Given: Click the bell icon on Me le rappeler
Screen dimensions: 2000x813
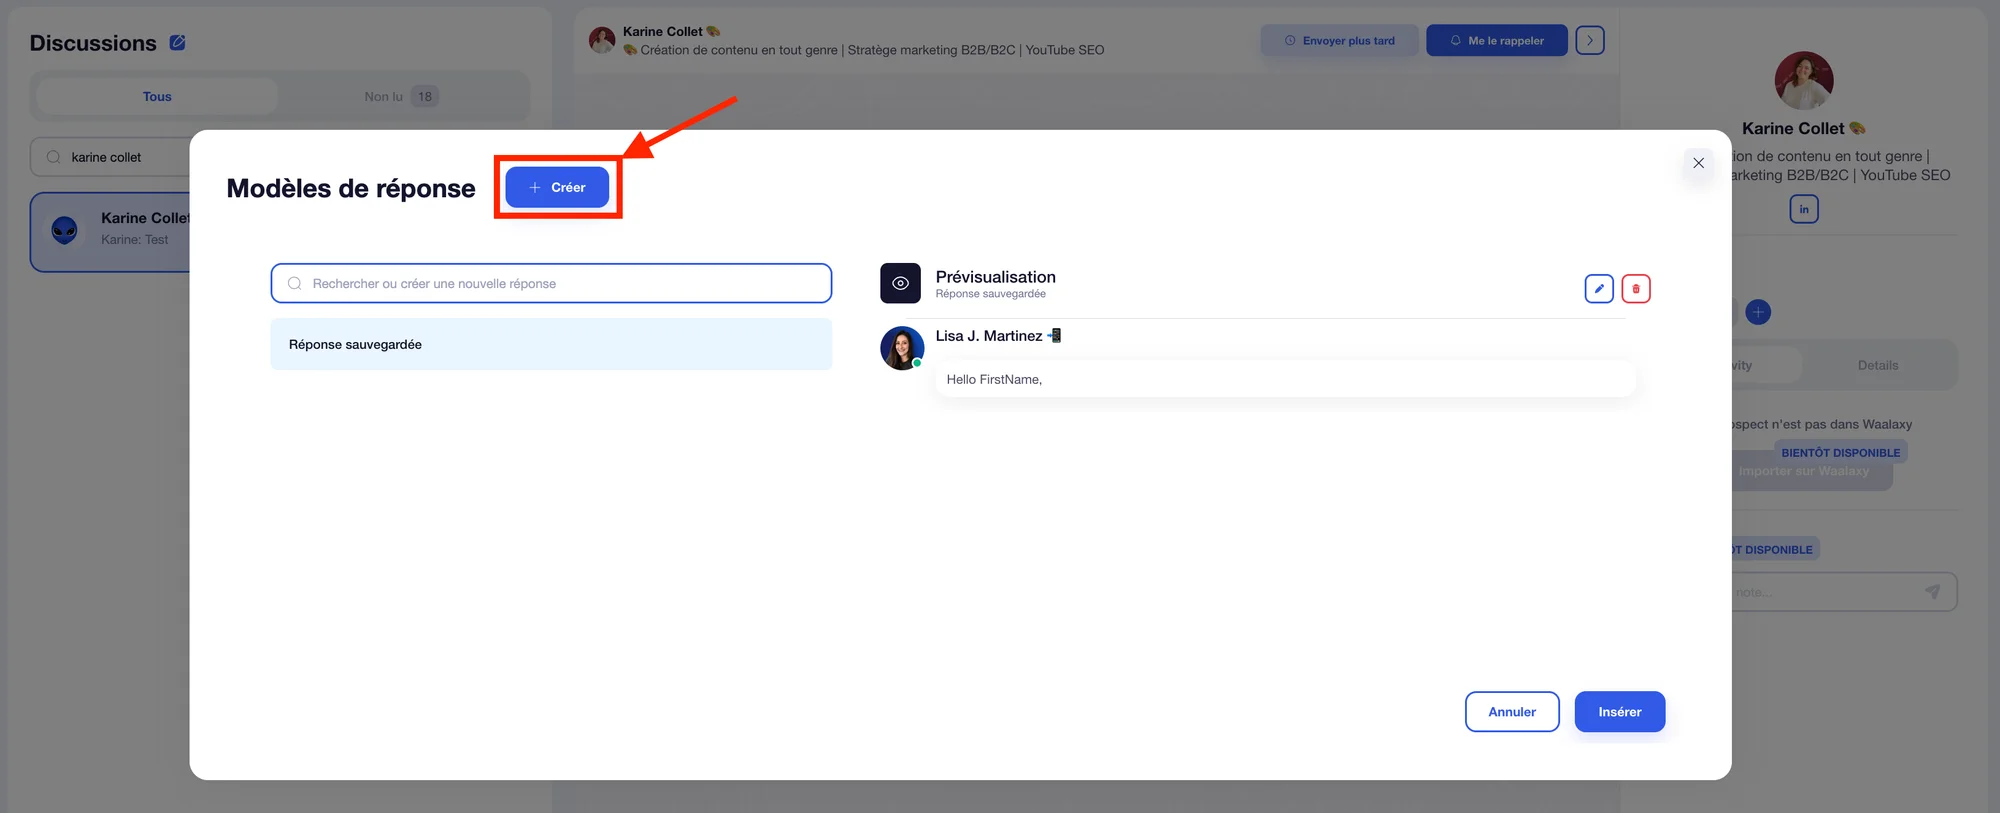Looking at the screenshot, I should (x=1456, y=41).
